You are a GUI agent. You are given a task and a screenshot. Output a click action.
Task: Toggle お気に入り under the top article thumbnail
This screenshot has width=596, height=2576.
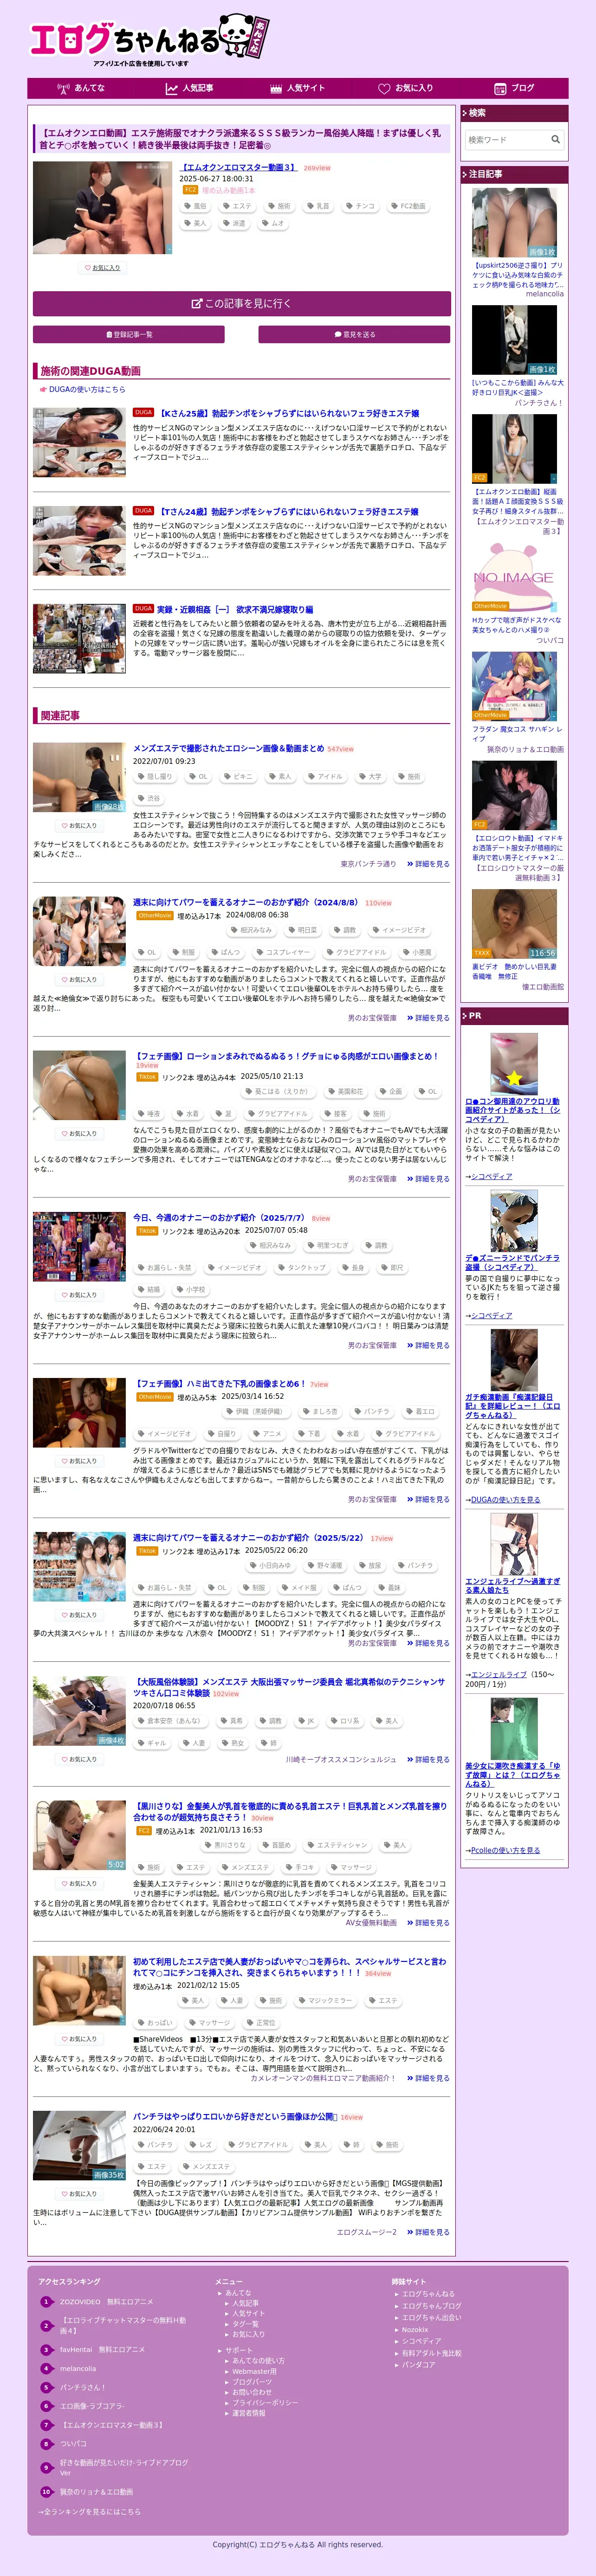pos(102,268)
